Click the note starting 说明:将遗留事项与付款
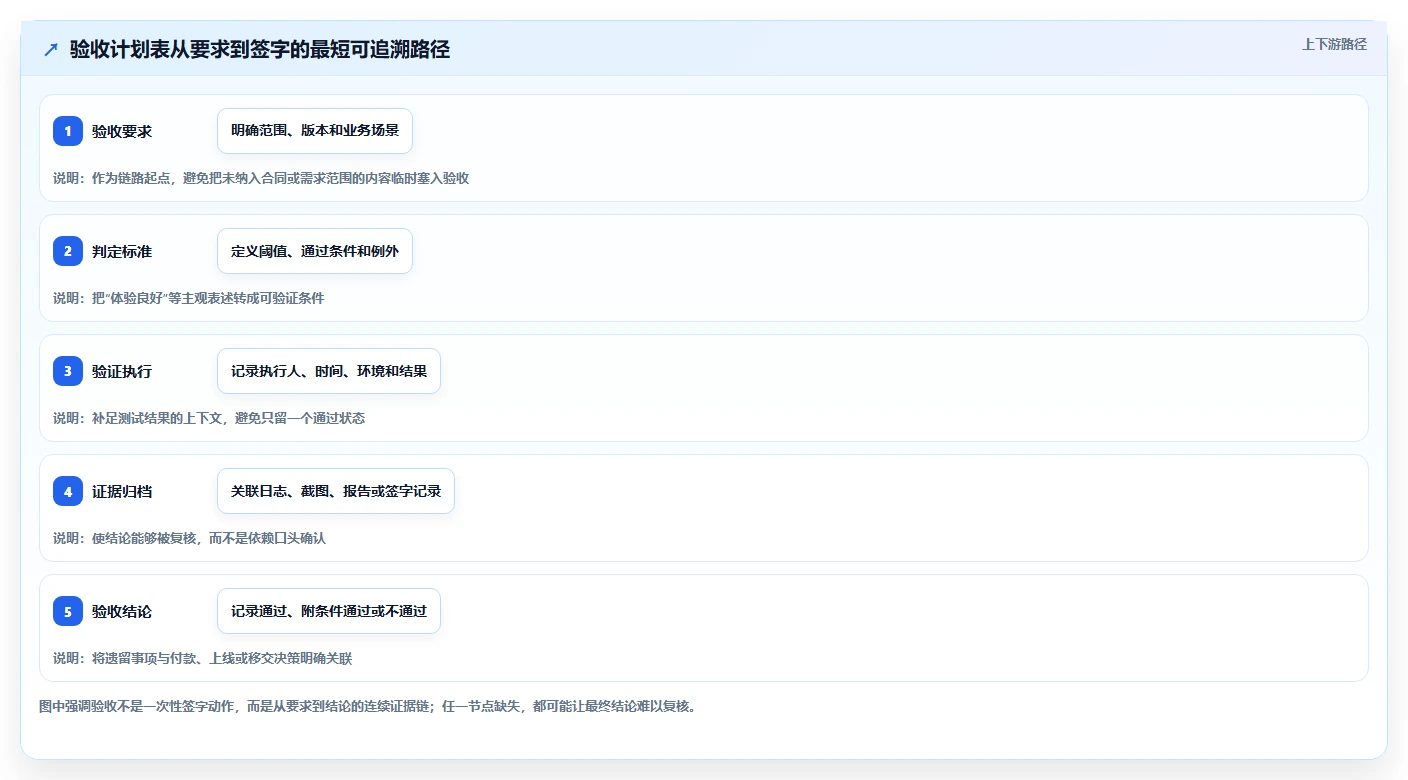This screenshot has width=1408, height=780. [202, 658]
